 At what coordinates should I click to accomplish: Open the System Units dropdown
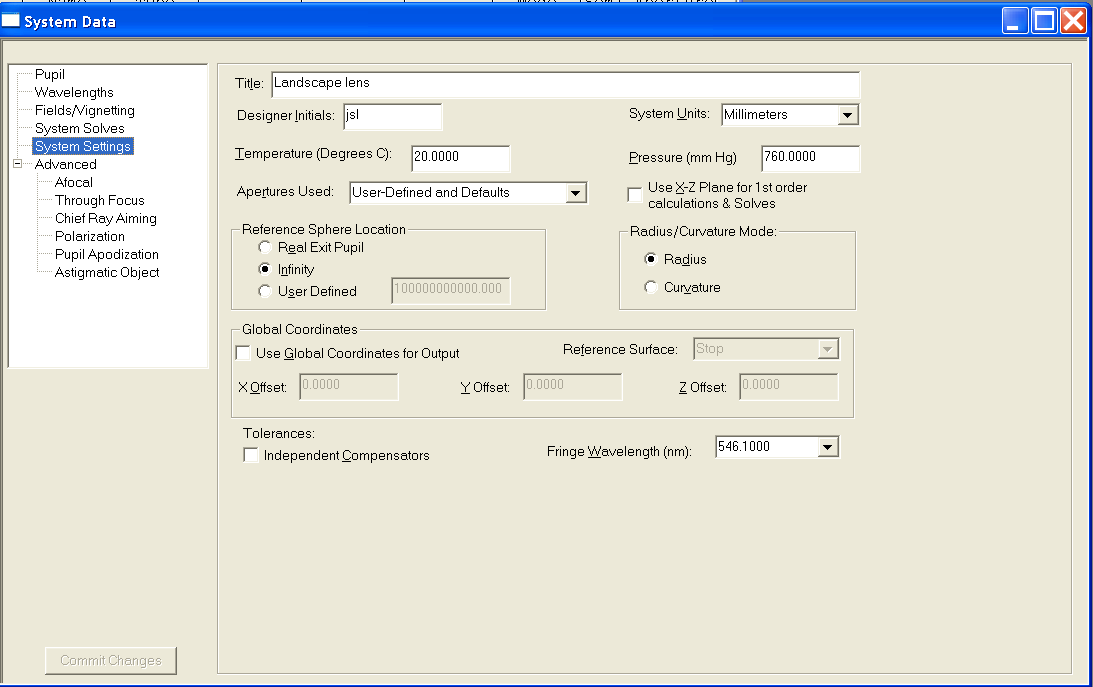coord(847,115)
